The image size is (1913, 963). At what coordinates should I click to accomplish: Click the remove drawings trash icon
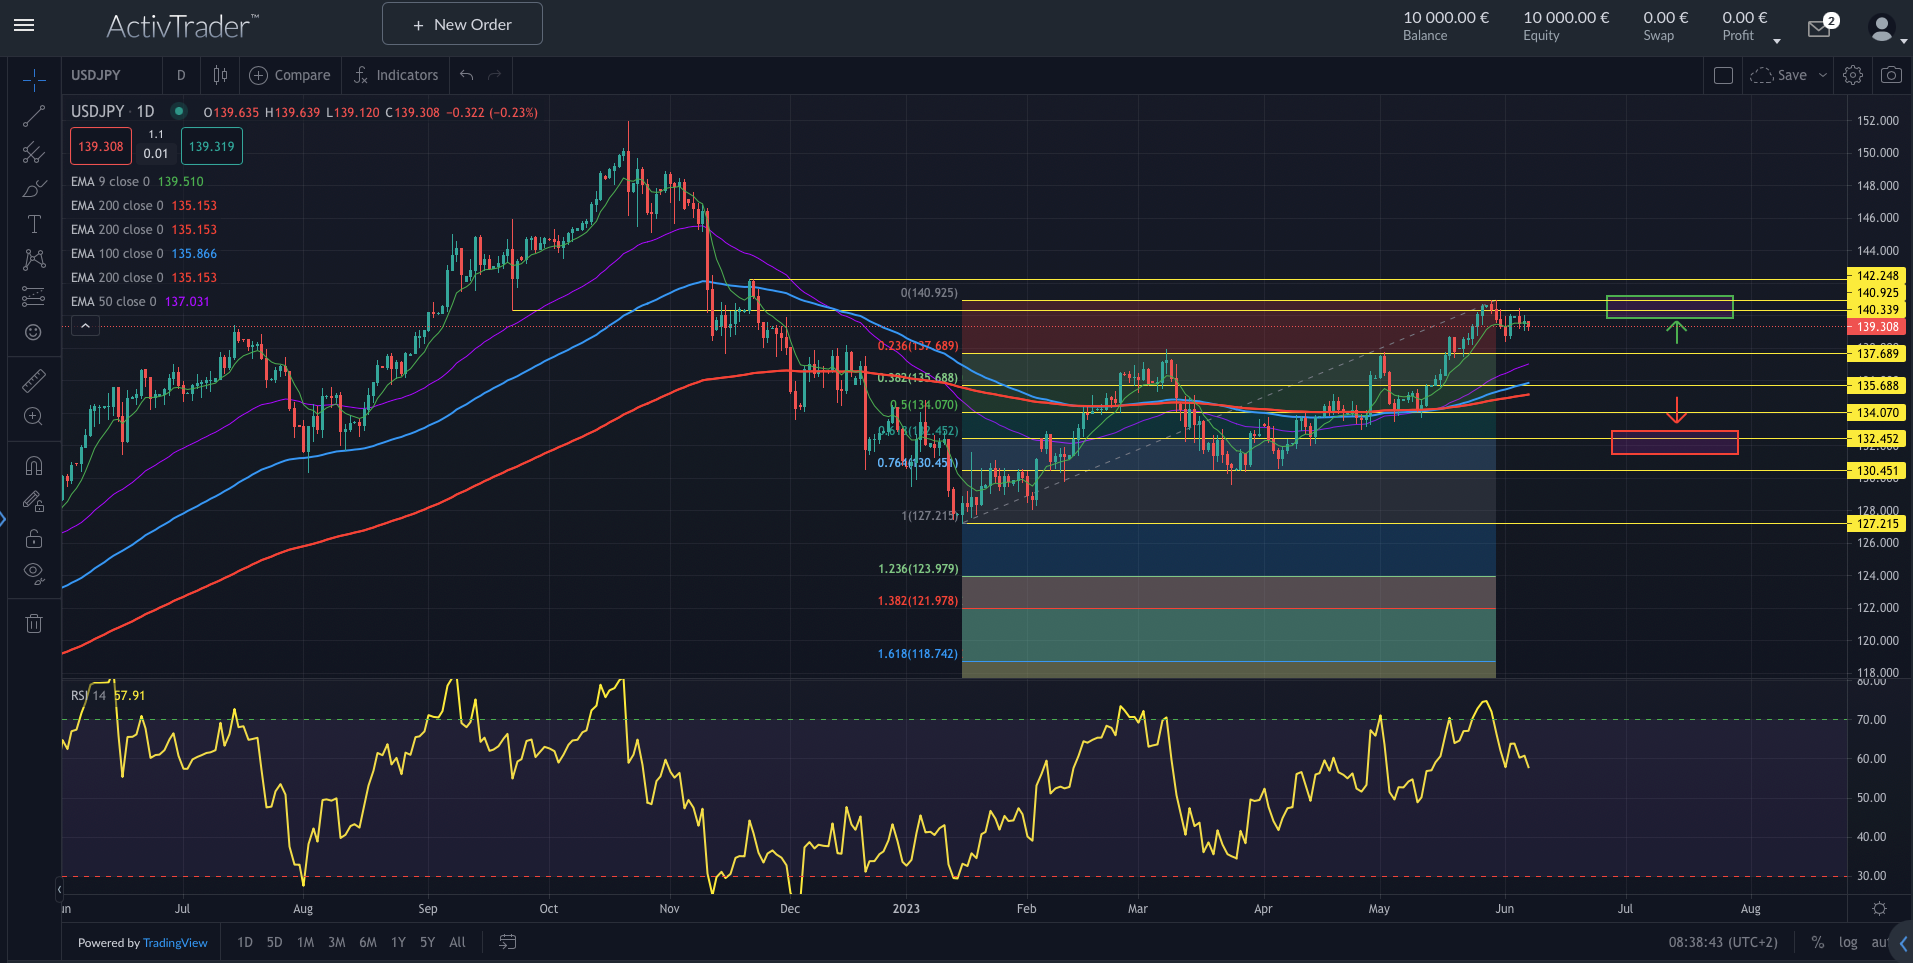point(34,623)
